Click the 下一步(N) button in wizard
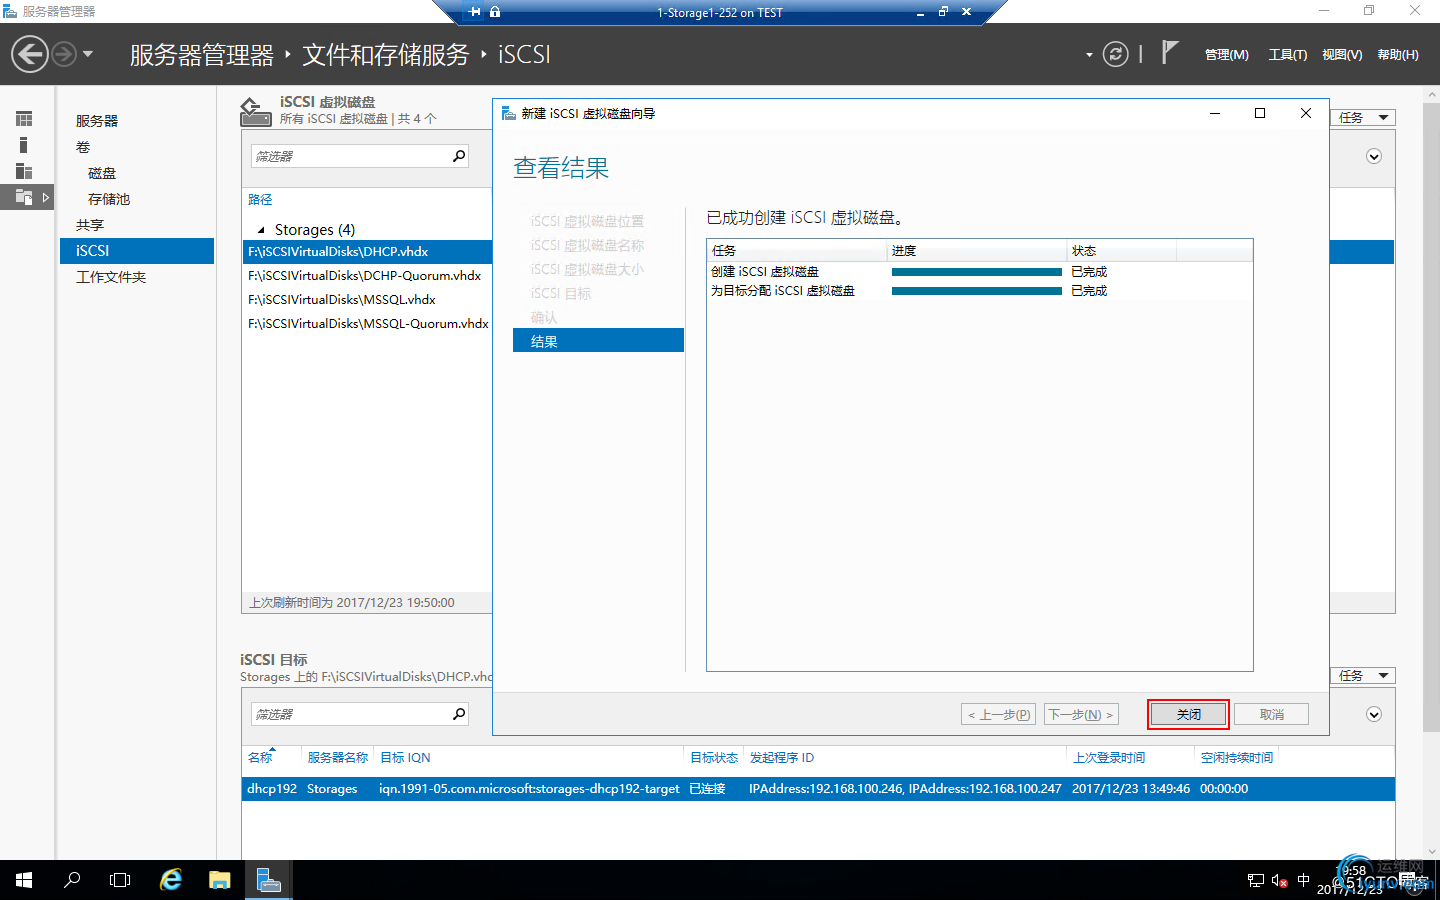 click(x=1081, y=714)
